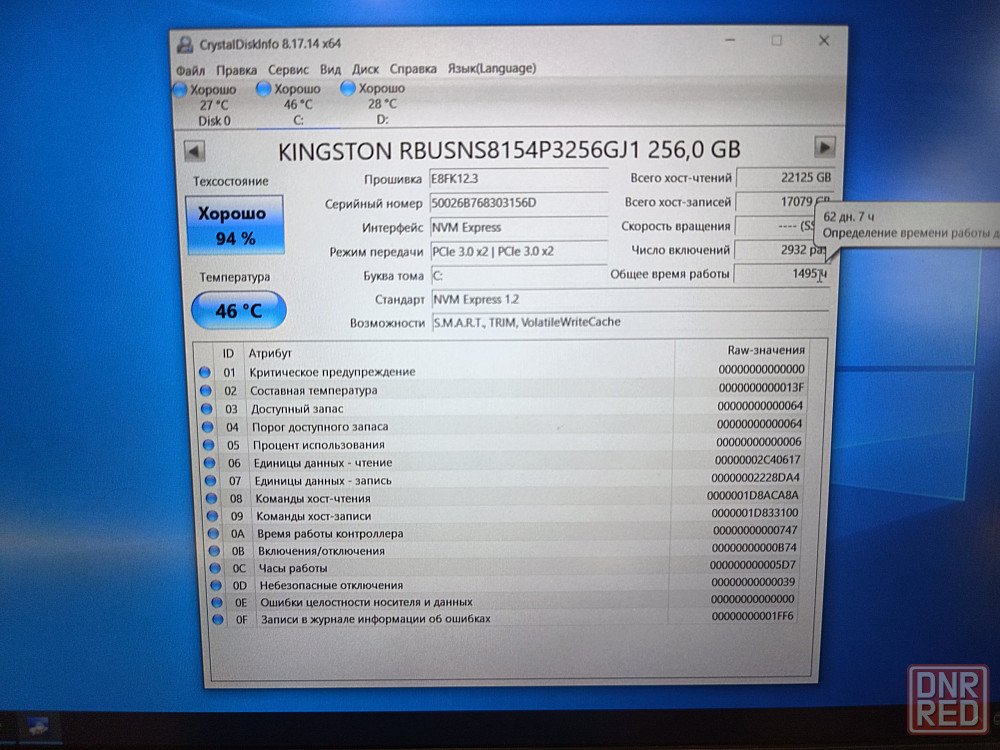Screen dimensions: 1000x750
Task: Select Disk 0 status icon at 27 °C
Action: pos(181,90)
